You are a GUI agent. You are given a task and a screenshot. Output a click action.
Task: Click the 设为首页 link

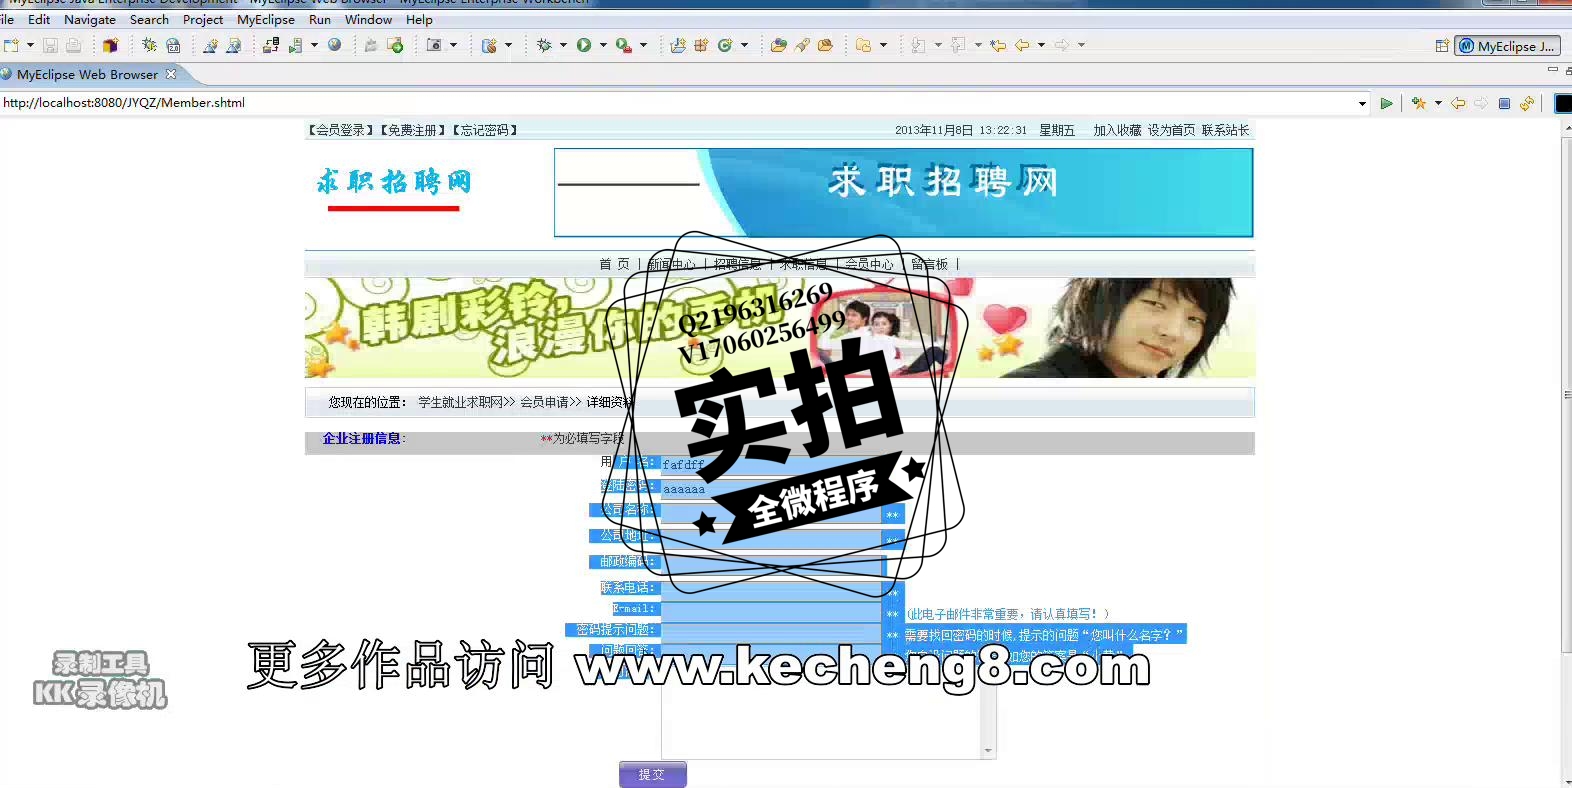point(1171,130)
